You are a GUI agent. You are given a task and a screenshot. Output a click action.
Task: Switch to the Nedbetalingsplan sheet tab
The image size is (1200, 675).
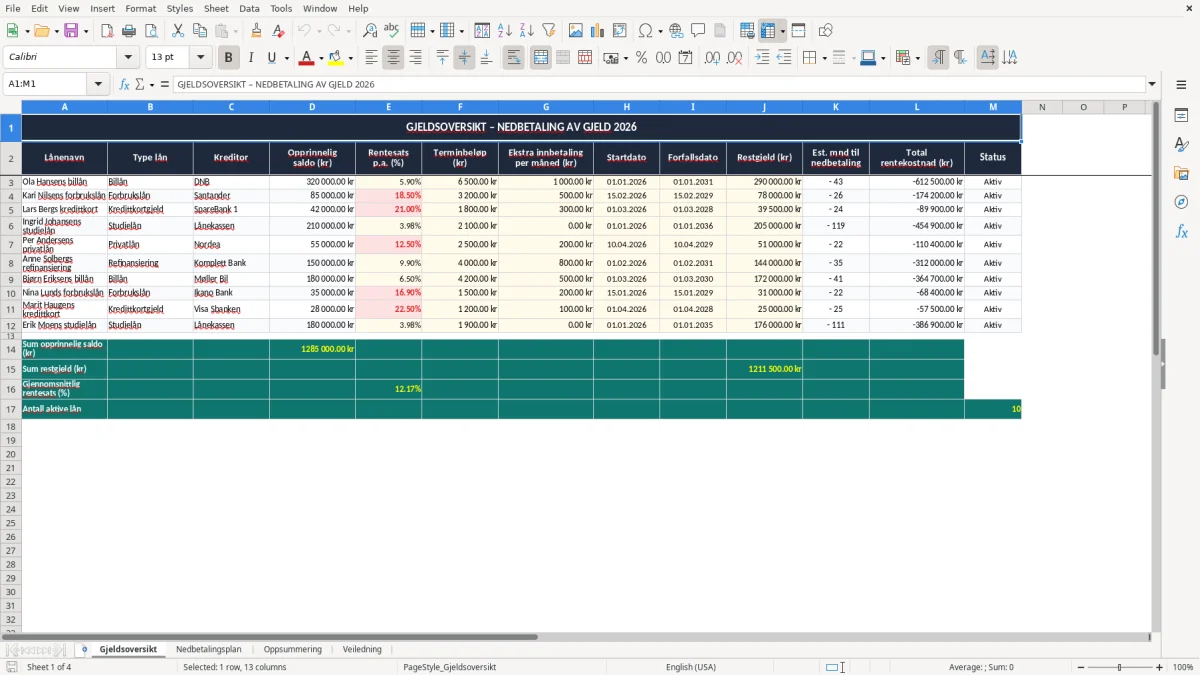(209, 649)
